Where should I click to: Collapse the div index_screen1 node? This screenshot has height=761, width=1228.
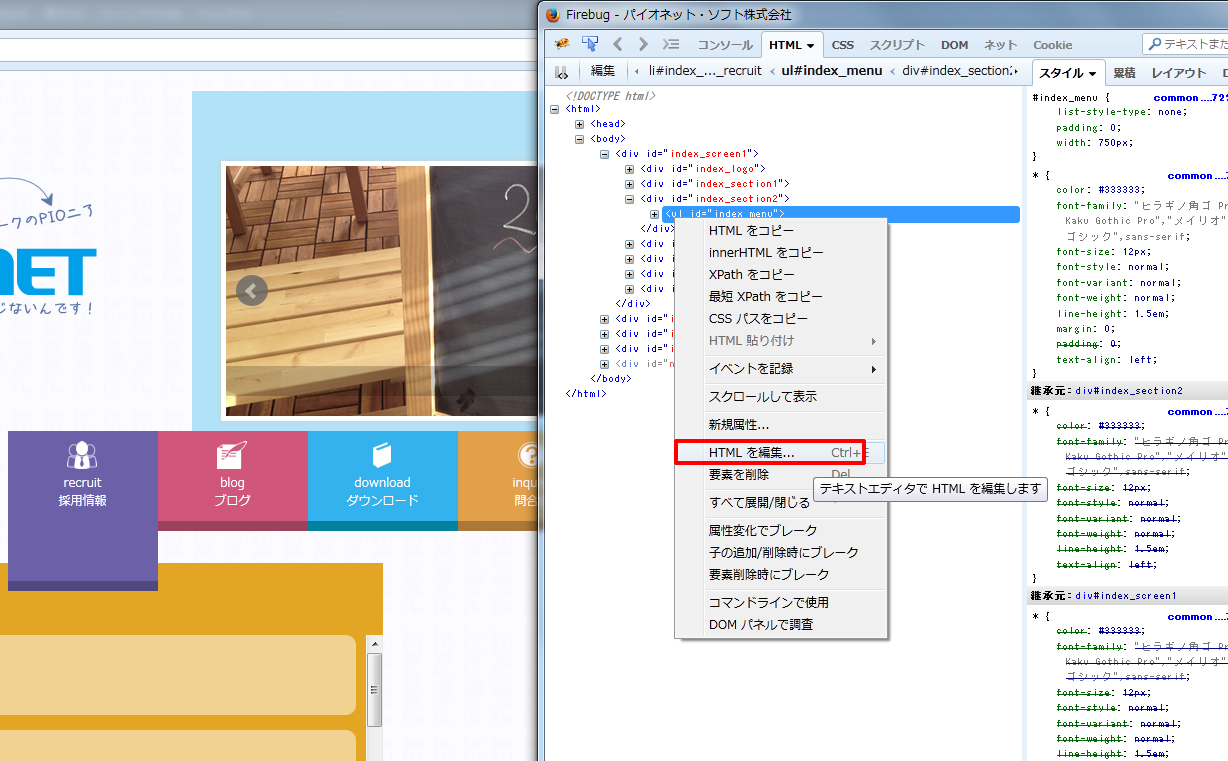click(604, 154)
